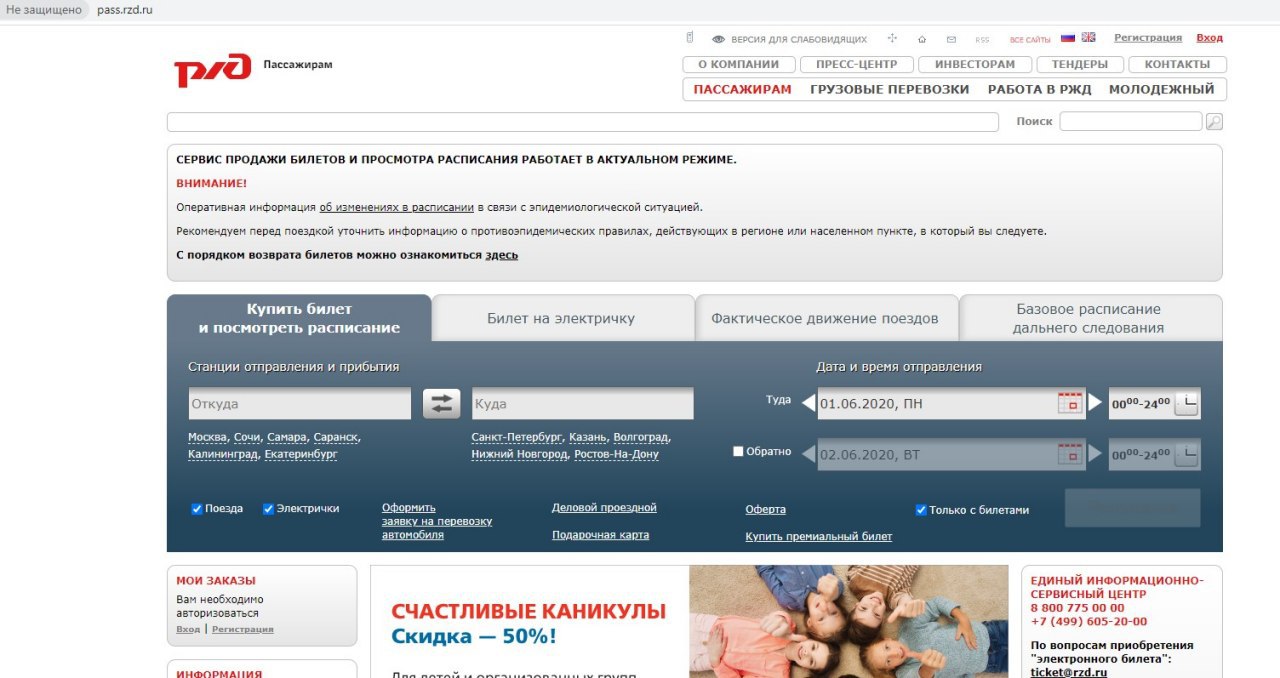Focus the Поиск search field

point(1130,121)
